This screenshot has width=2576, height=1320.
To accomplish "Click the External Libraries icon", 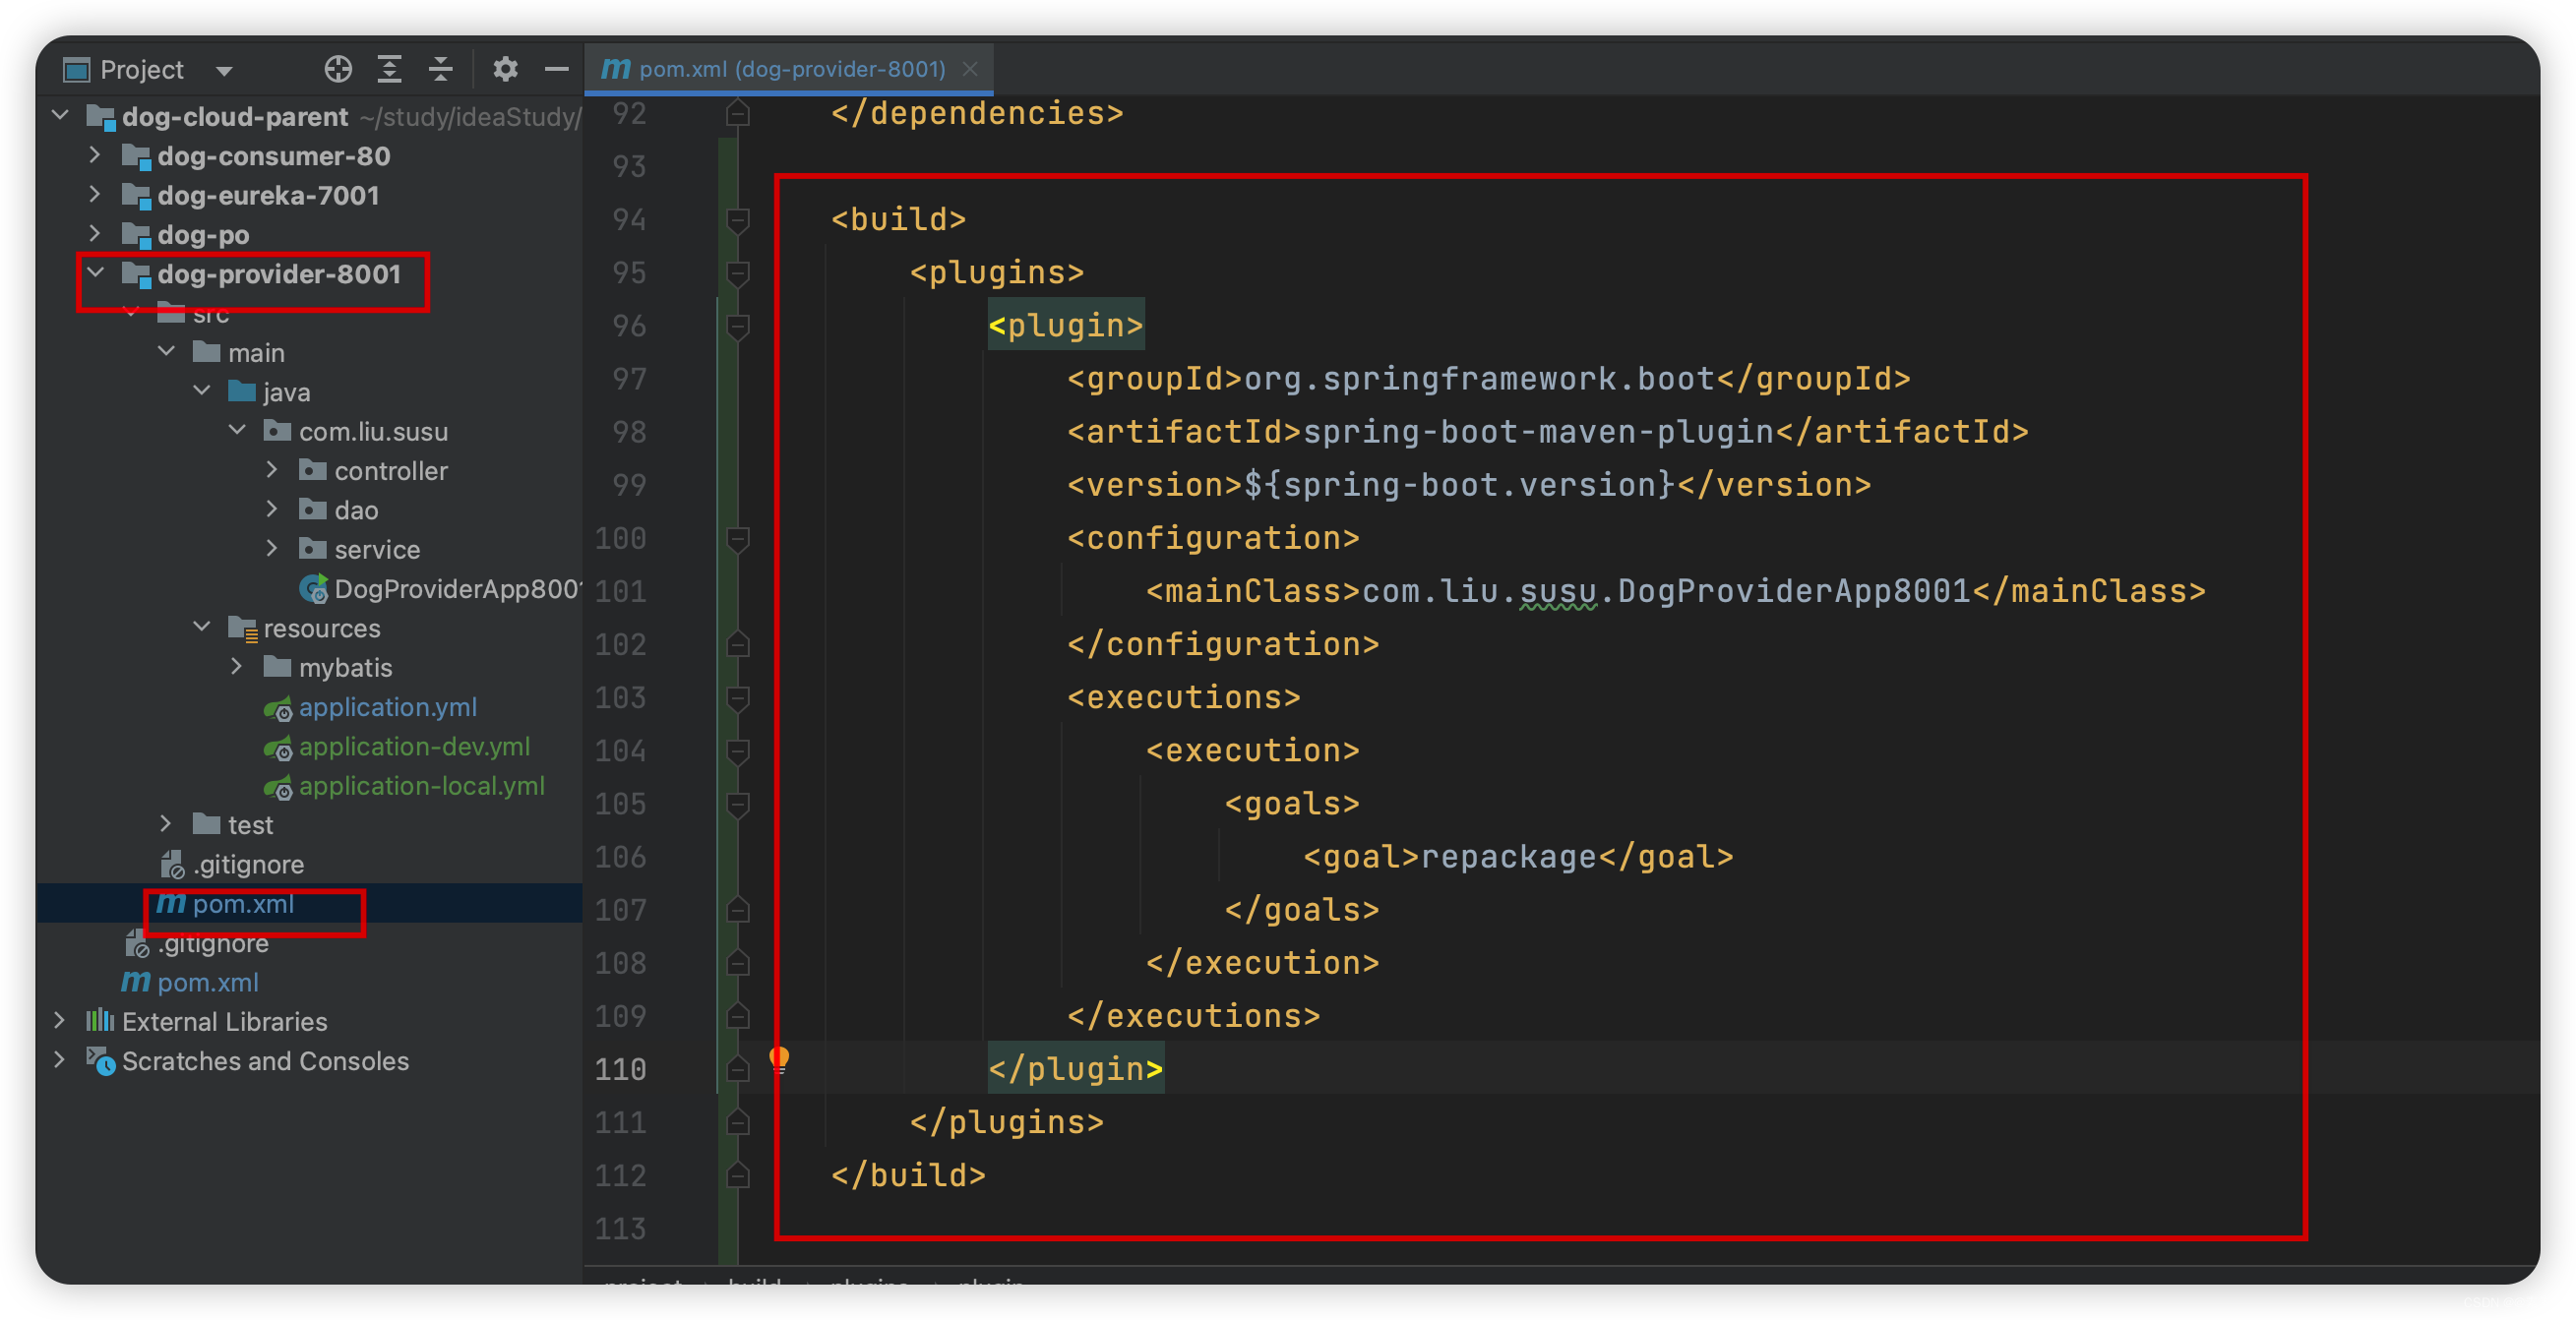I will click(x=100, y=1021).
